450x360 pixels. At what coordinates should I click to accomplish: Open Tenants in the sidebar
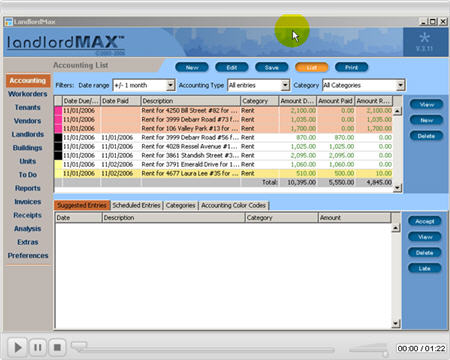pos(28,107)
